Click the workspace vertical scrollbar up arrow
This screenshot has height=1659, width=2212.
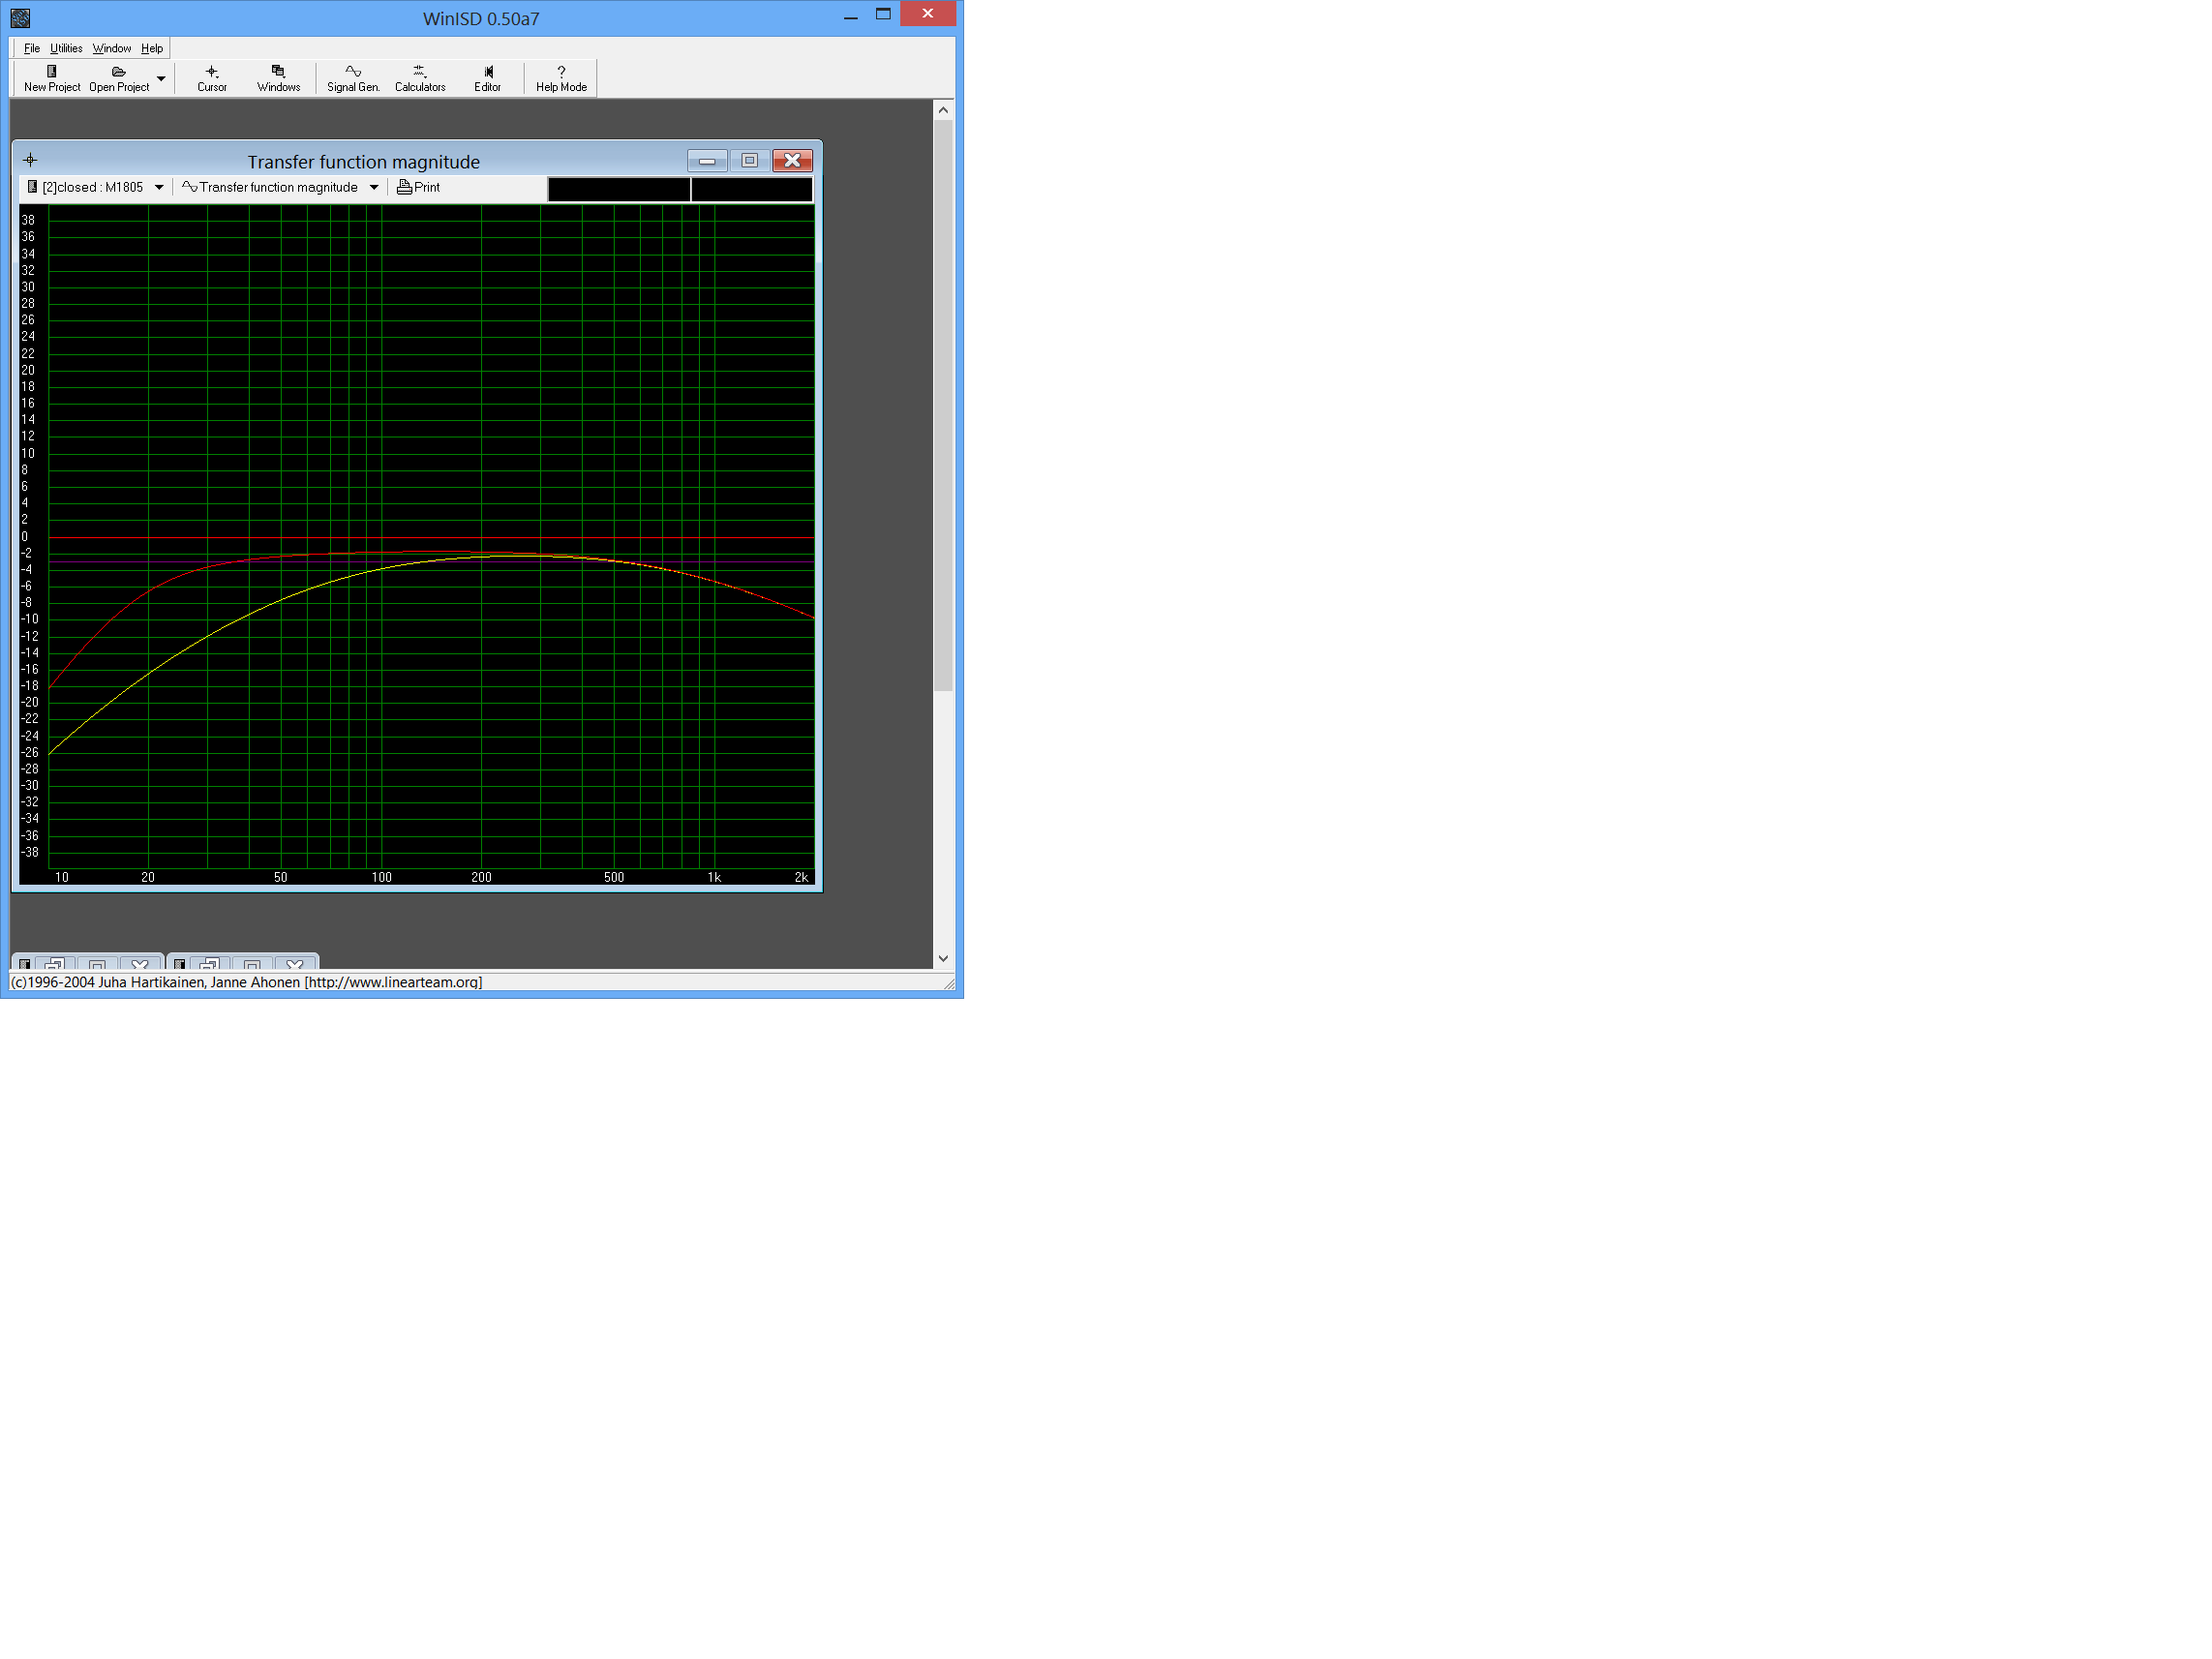(943, 110)
